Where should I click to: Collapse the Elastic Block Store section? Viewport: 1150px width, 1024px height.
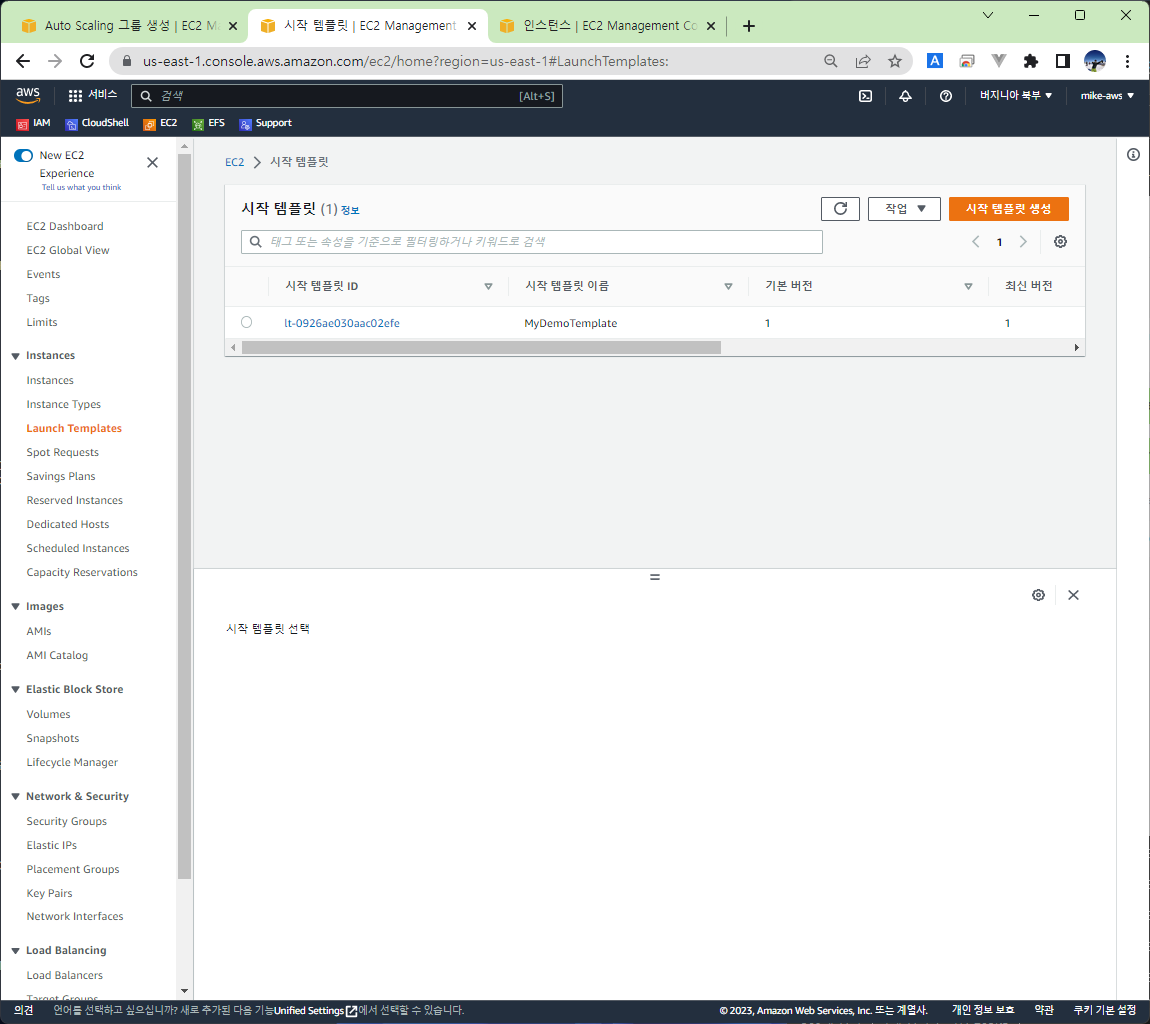coord(15,690)
